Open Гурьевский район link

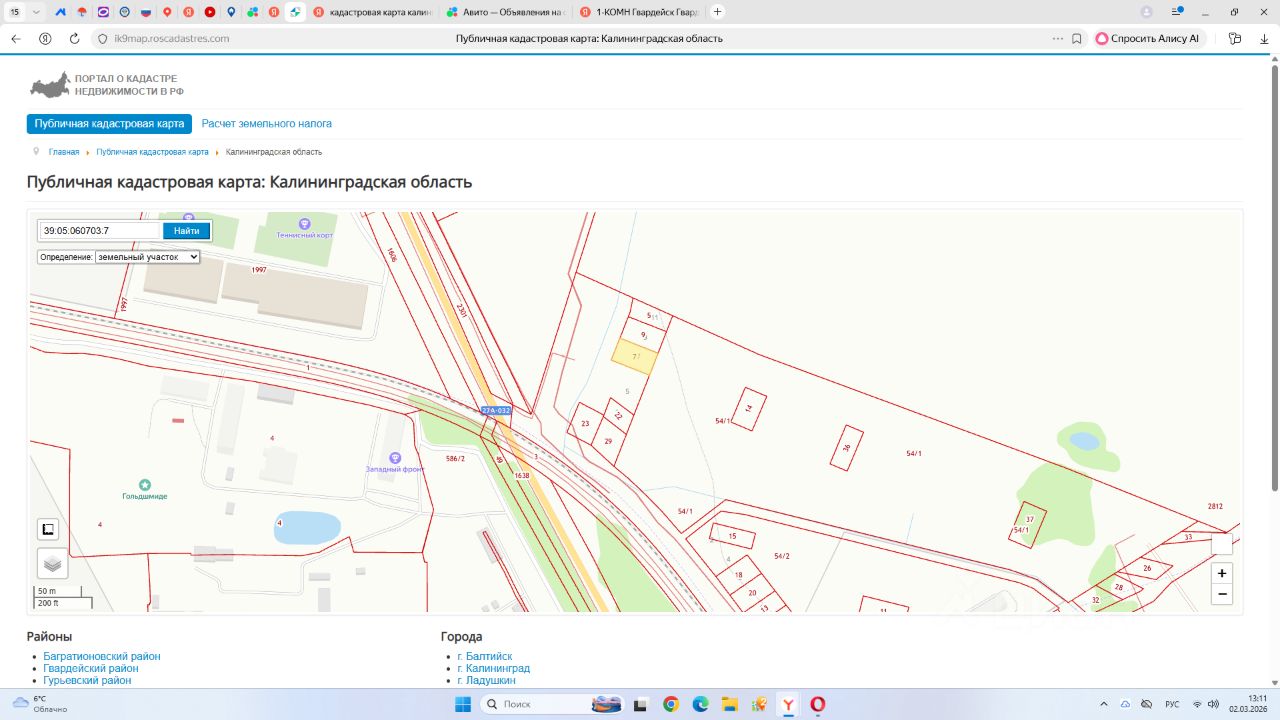pyautogui.click(x=87, y=681)
